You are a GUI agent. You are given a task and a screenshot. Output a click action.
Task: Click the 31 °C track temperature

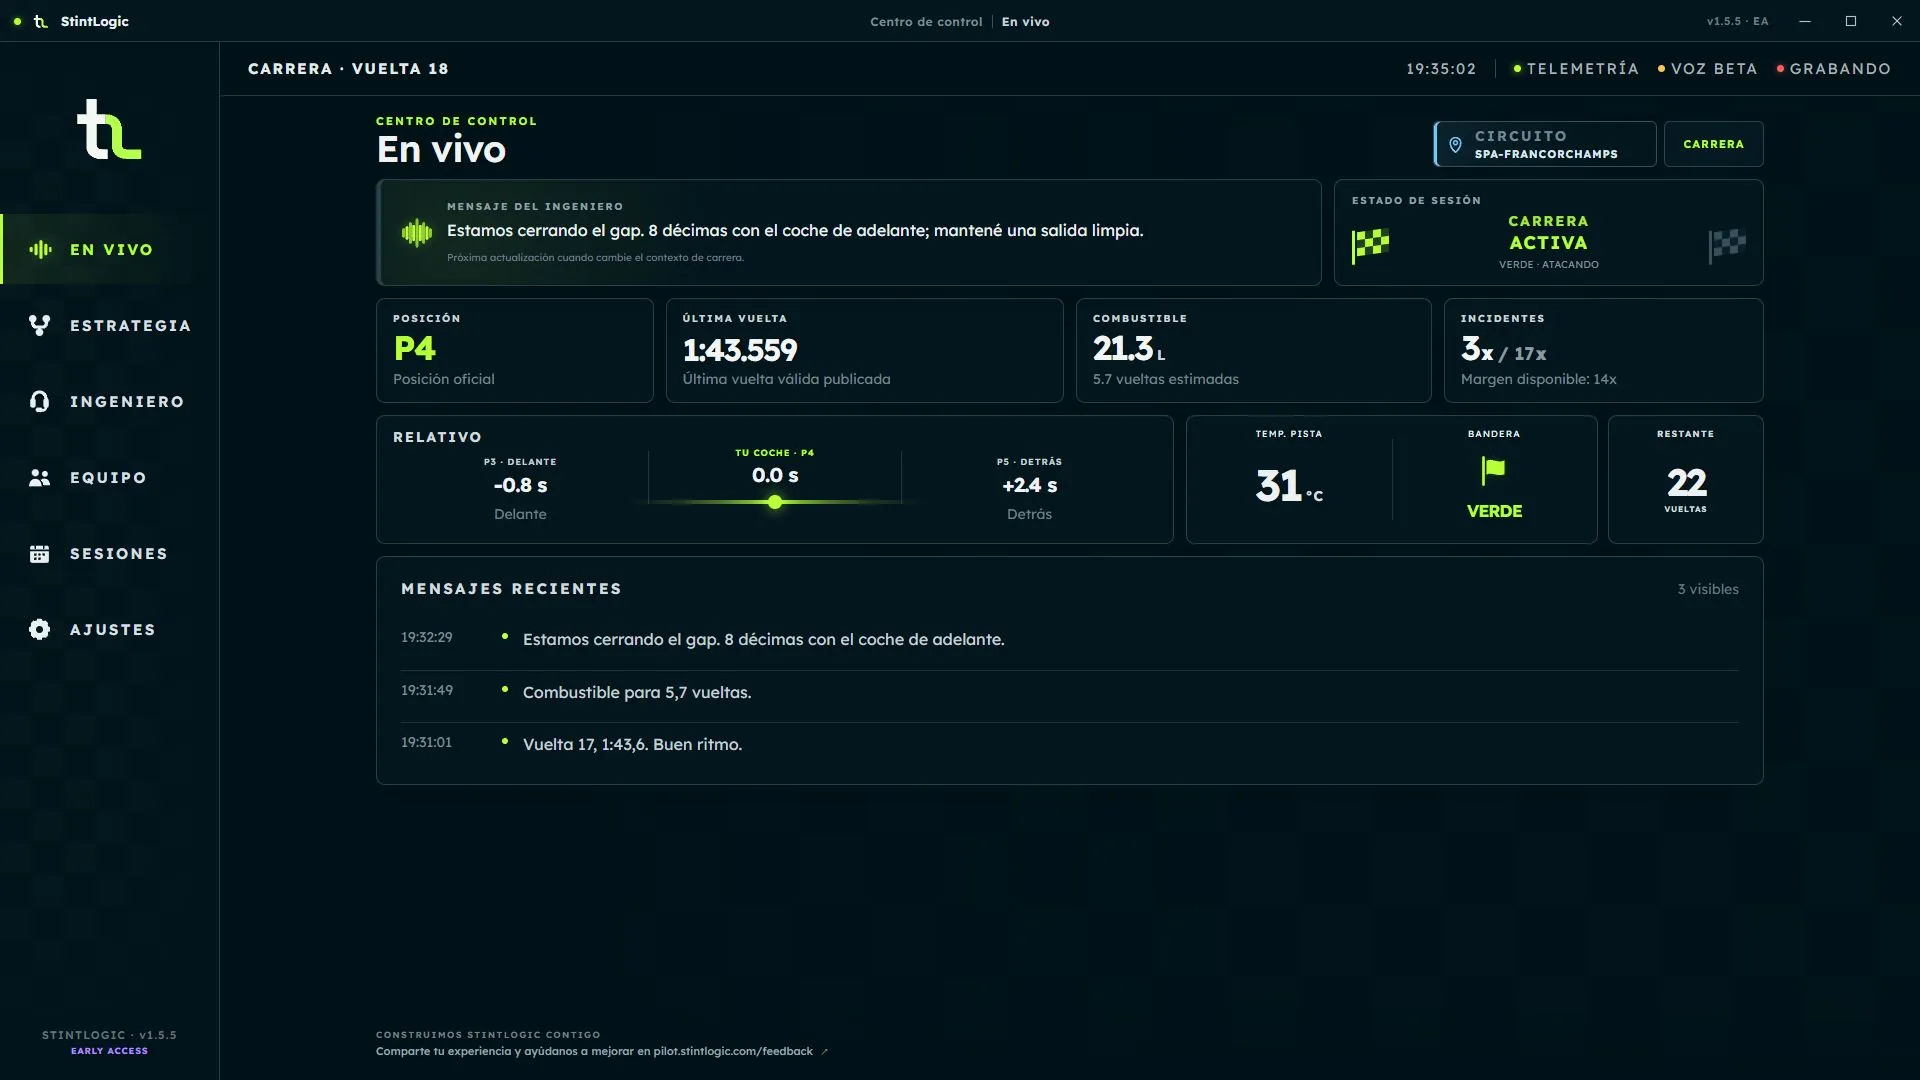1289,486
